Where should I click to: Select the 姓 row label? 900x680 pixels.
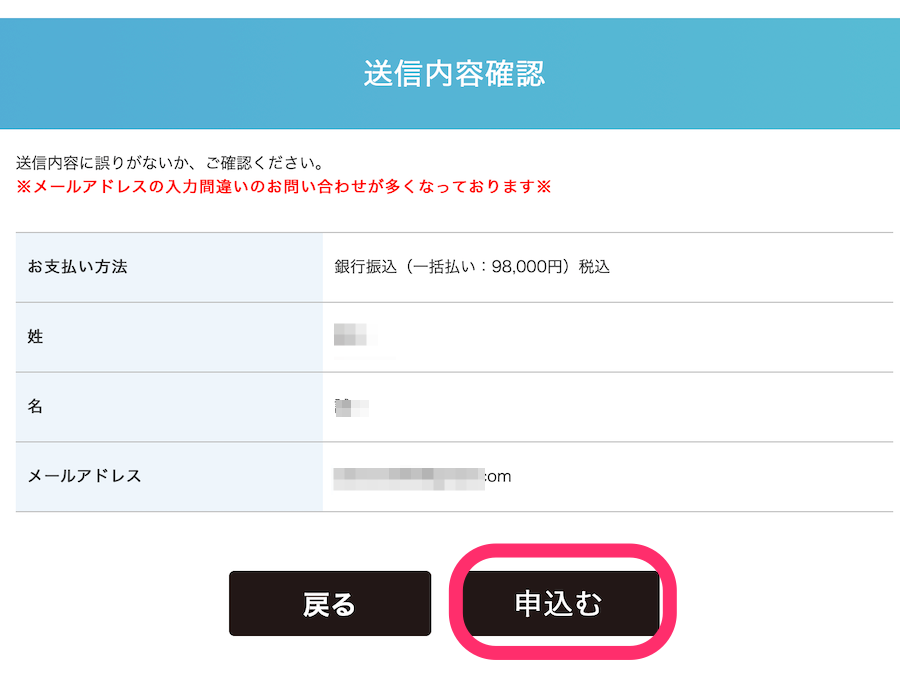point(36,337)
